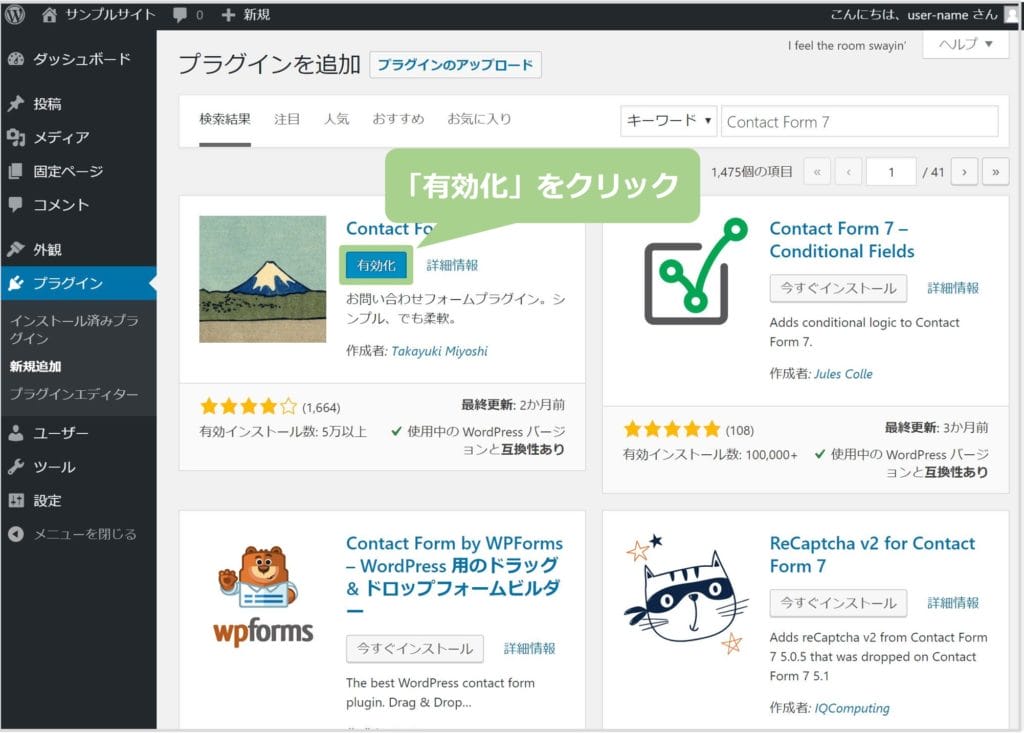The height and width of the screenshot is (733, 1024).
Task: Click the プラグイン plug icon in sidebar
Action: coord(16,283)
